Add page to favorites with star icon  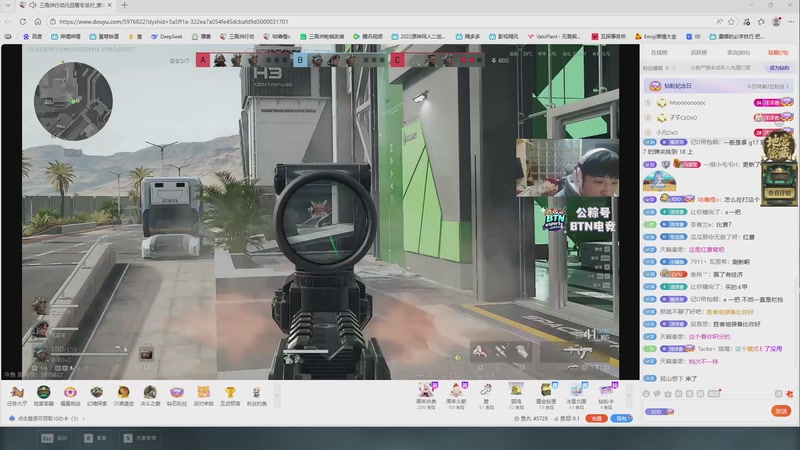(x=732, y=21)
